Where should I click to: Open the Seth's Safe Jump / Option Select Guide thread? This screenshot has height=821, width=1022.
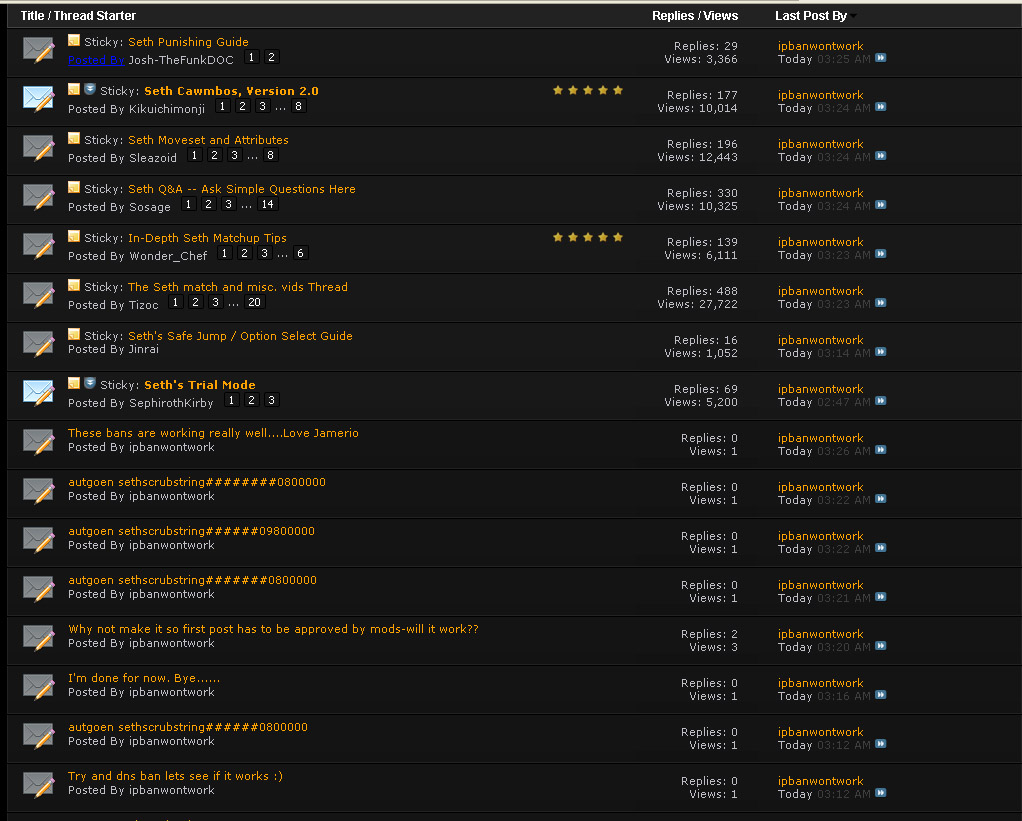click(240, 336)
